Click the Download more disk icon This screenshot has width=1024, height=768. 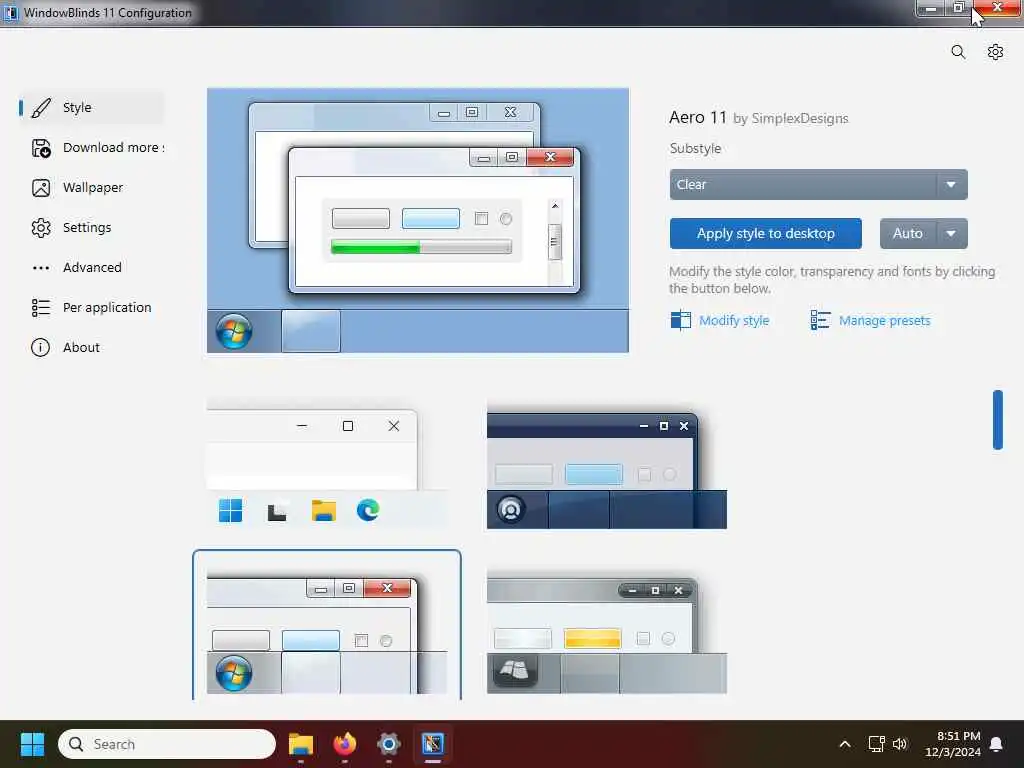point(40,148)
